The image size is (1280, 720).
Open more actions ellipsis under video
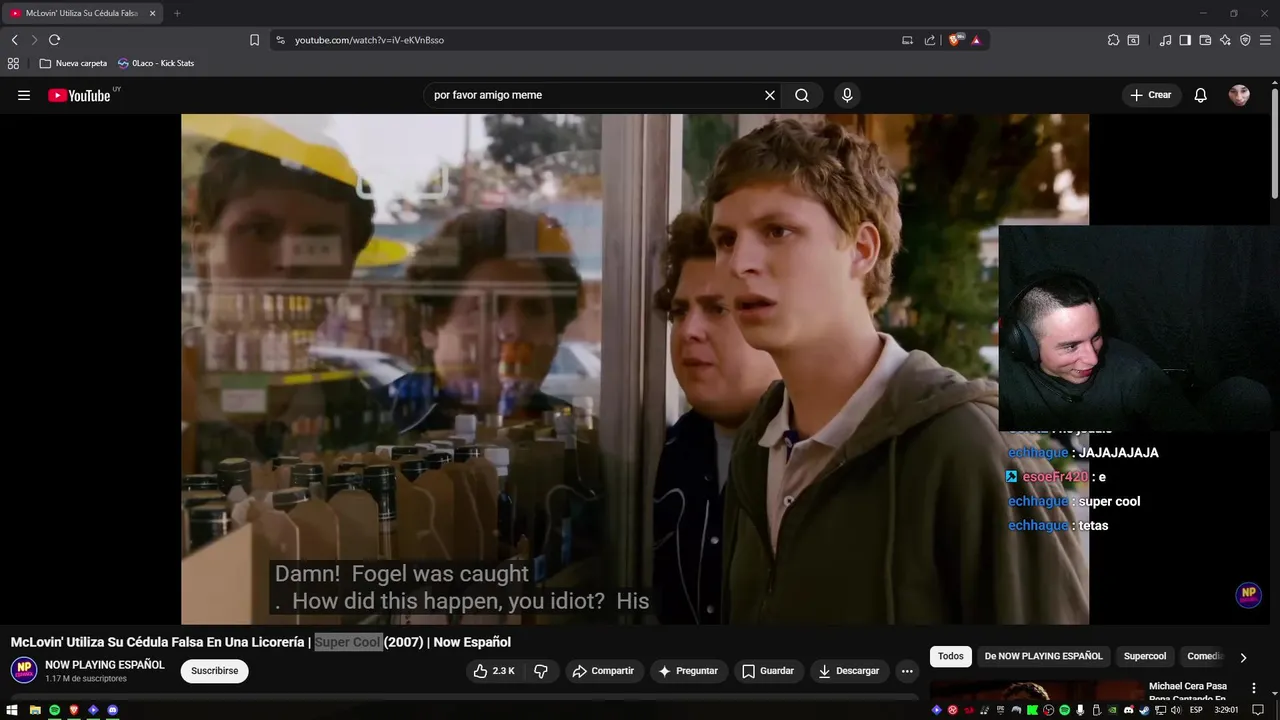click(907, 671)
